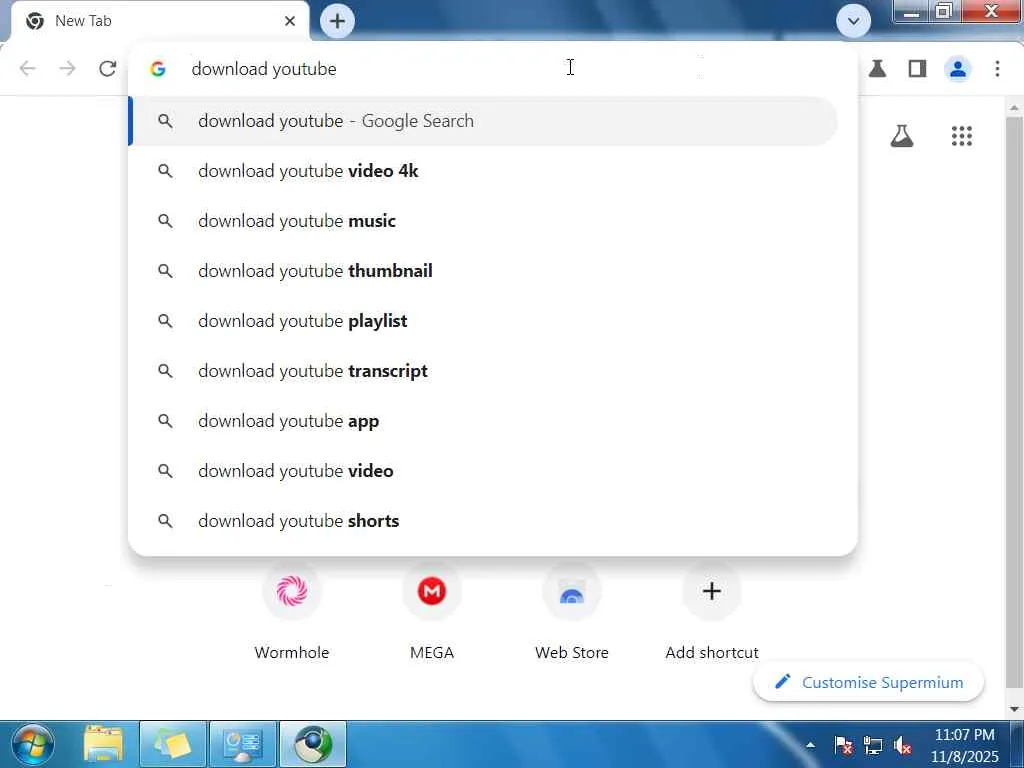Screen dimensions: 1024x768
Task: Click the Supermium browser taskbar icon
Action: coord(313,744)
